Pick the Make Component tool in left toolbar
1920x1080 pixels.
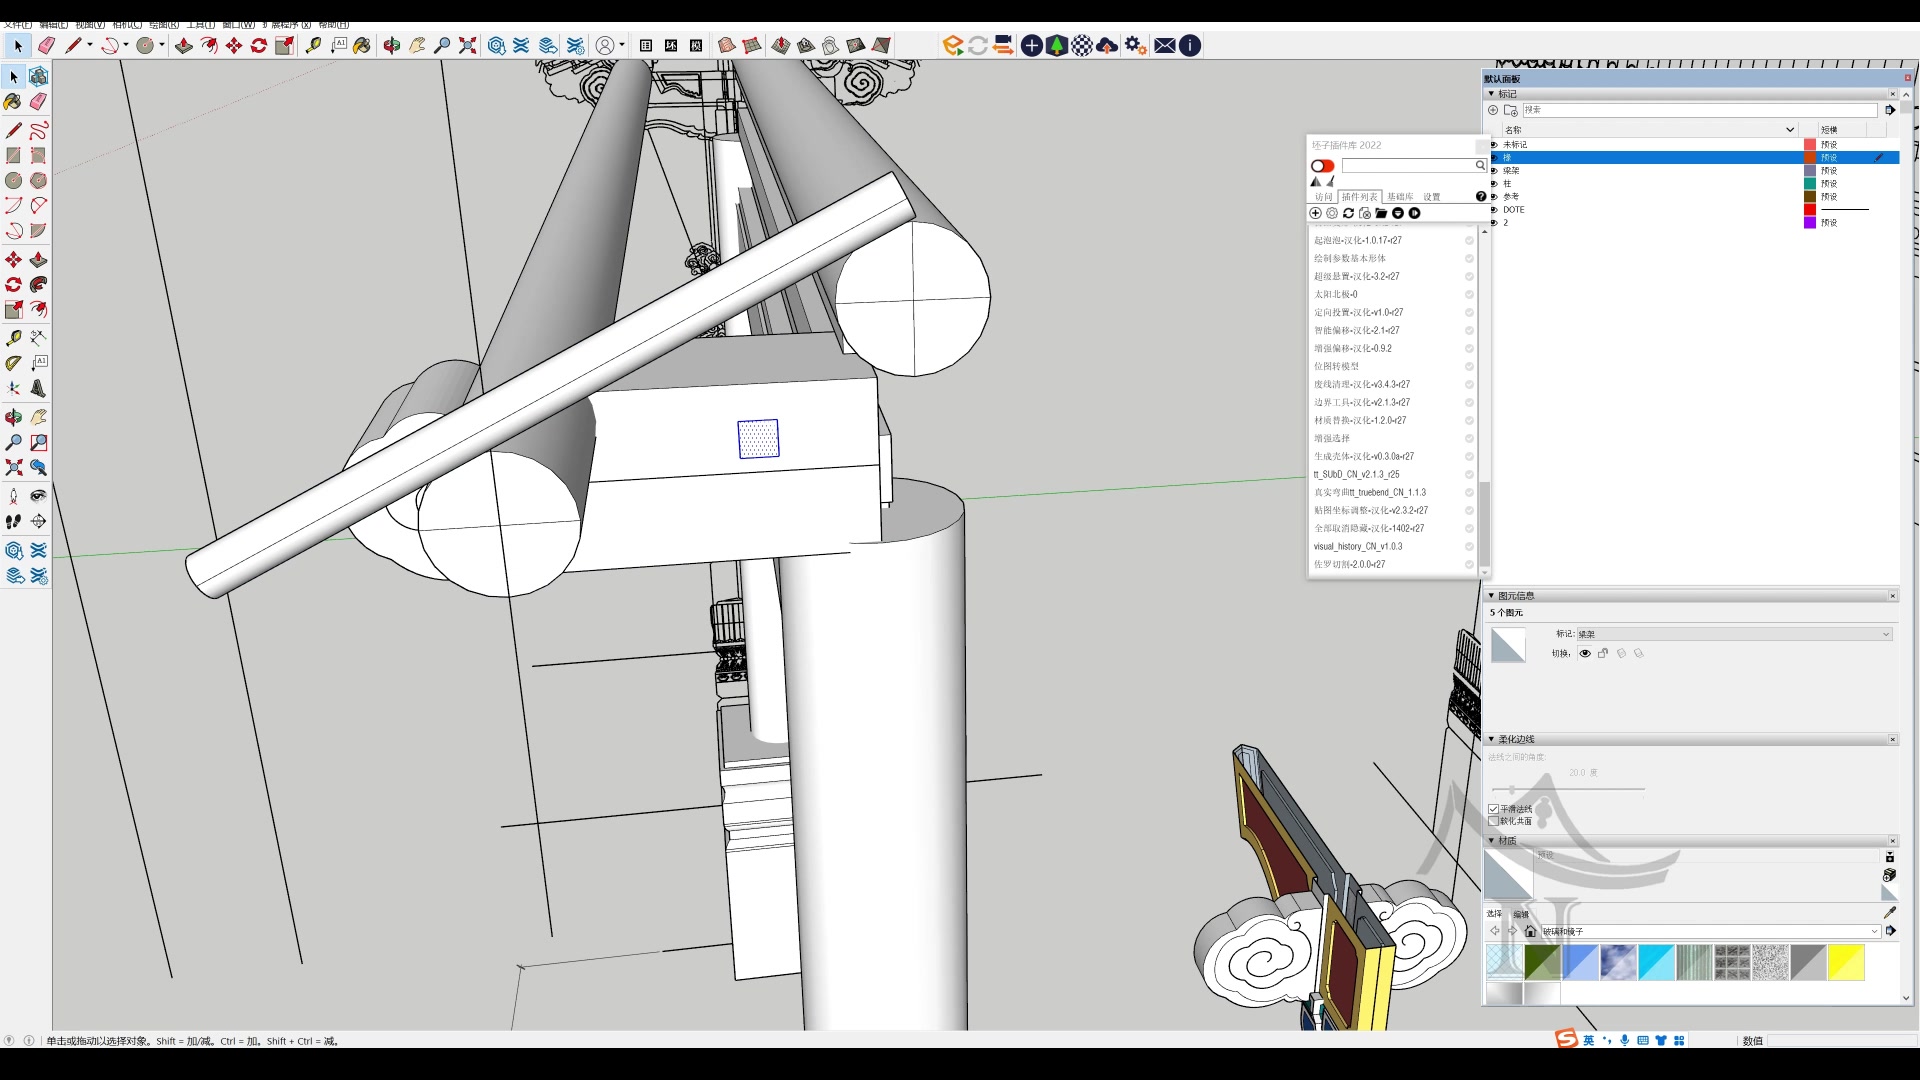coord(38,76)
